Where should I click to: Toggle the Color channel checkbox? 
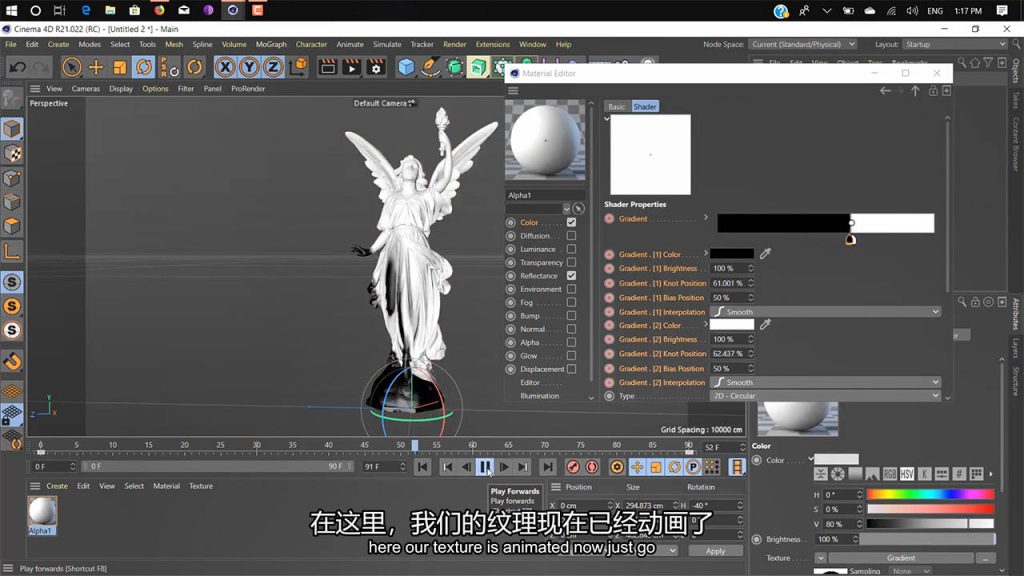point(571,223)
